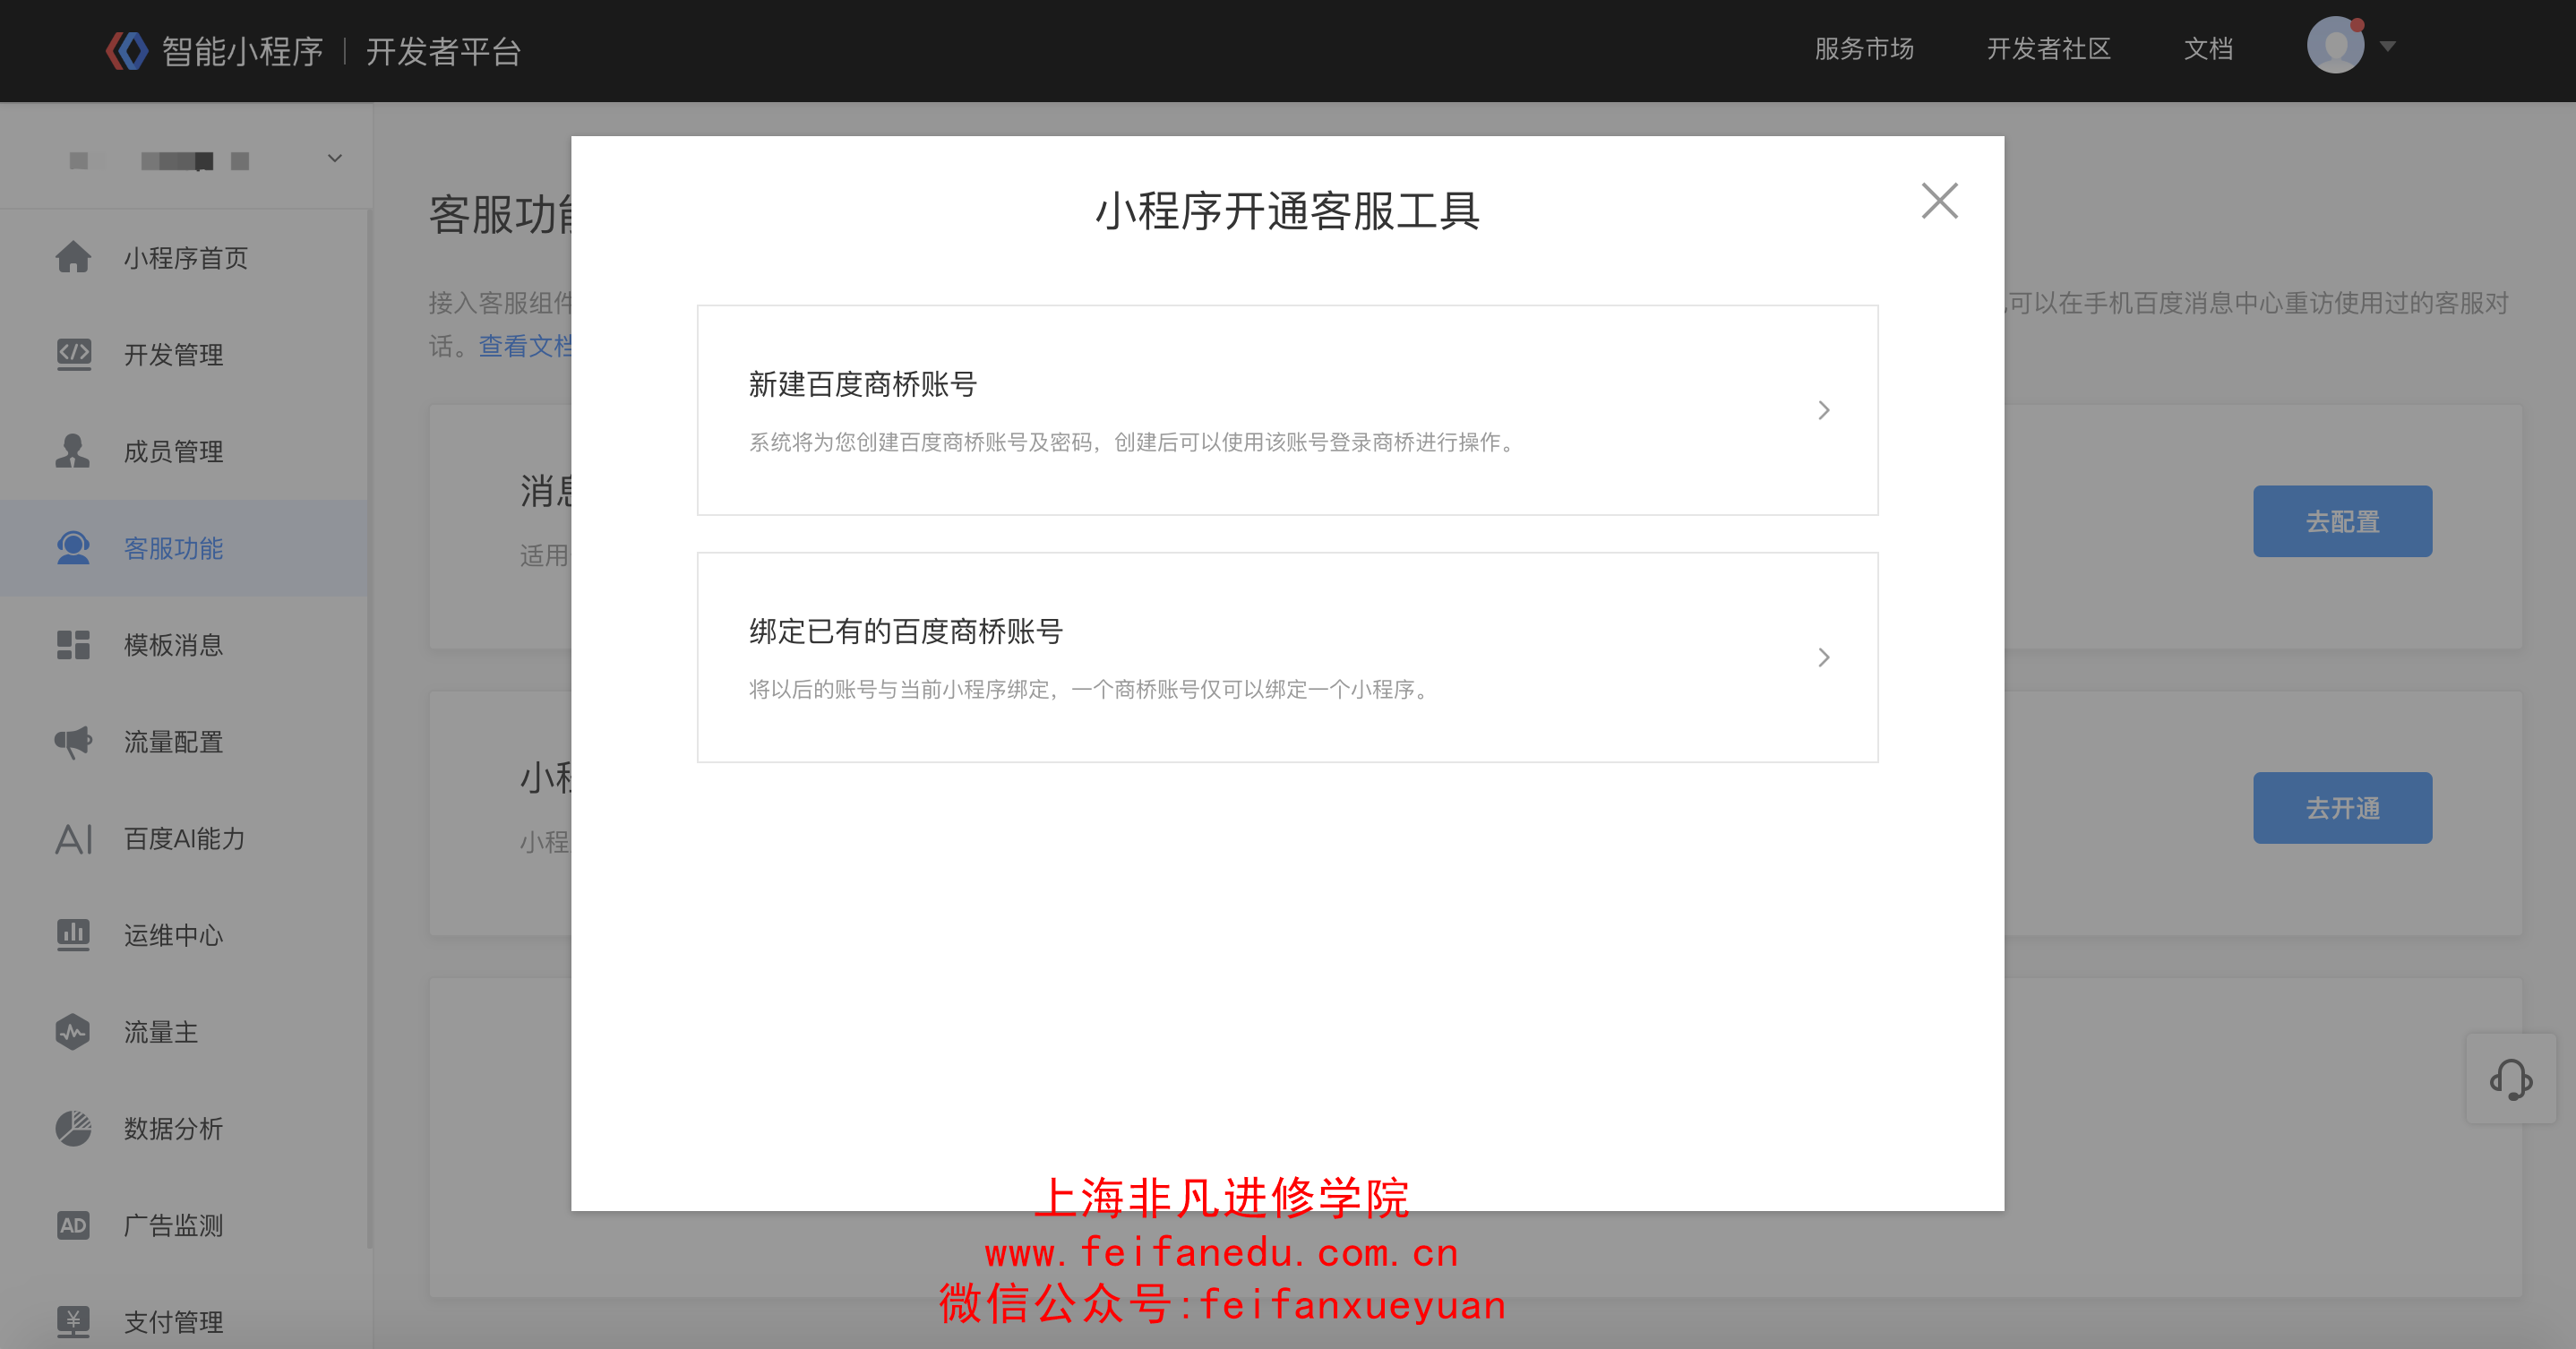
Task: Expand the account dropdown arrow beside avatar
Action: (x=2388, y=47)
